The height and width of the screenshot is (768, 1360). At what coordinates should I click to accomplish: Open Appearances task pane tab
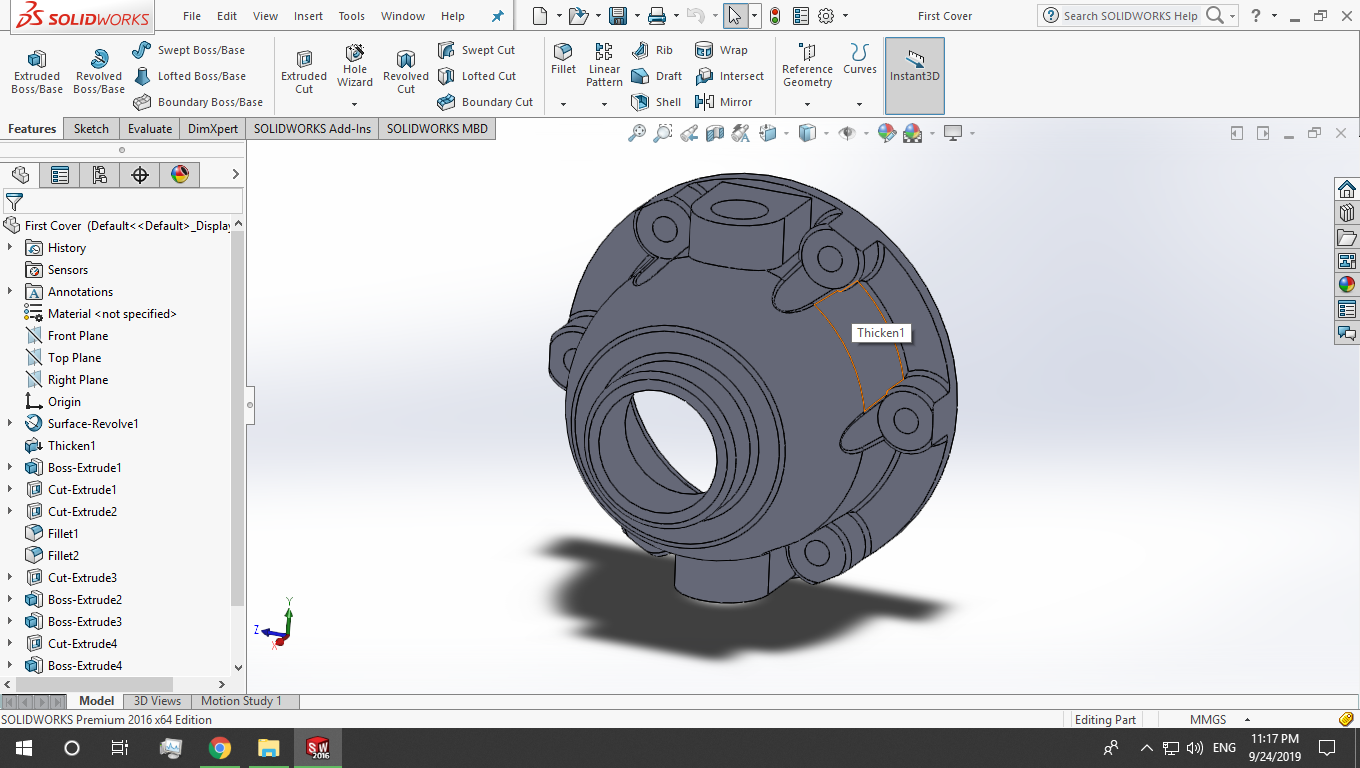1347,284
